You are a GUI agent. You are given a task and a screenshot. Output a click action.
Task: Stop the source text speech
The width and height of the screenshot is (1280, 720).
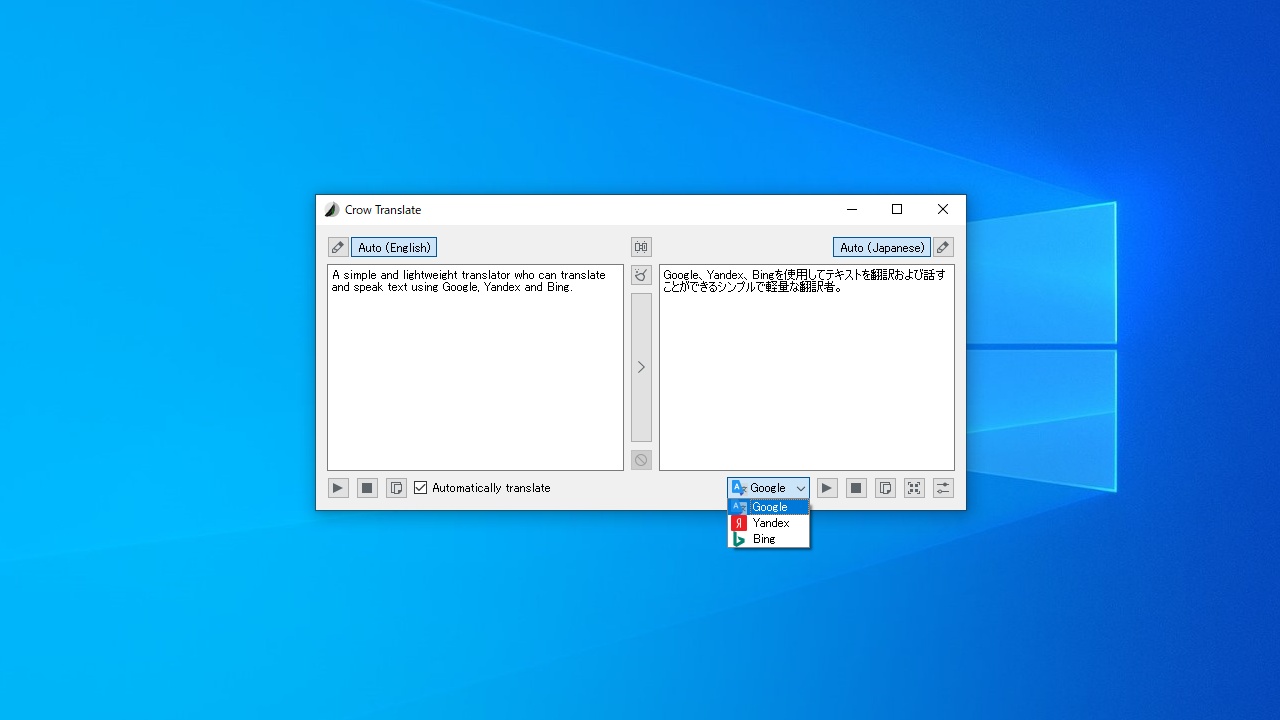pyautogui.click(x=367, y=488)
